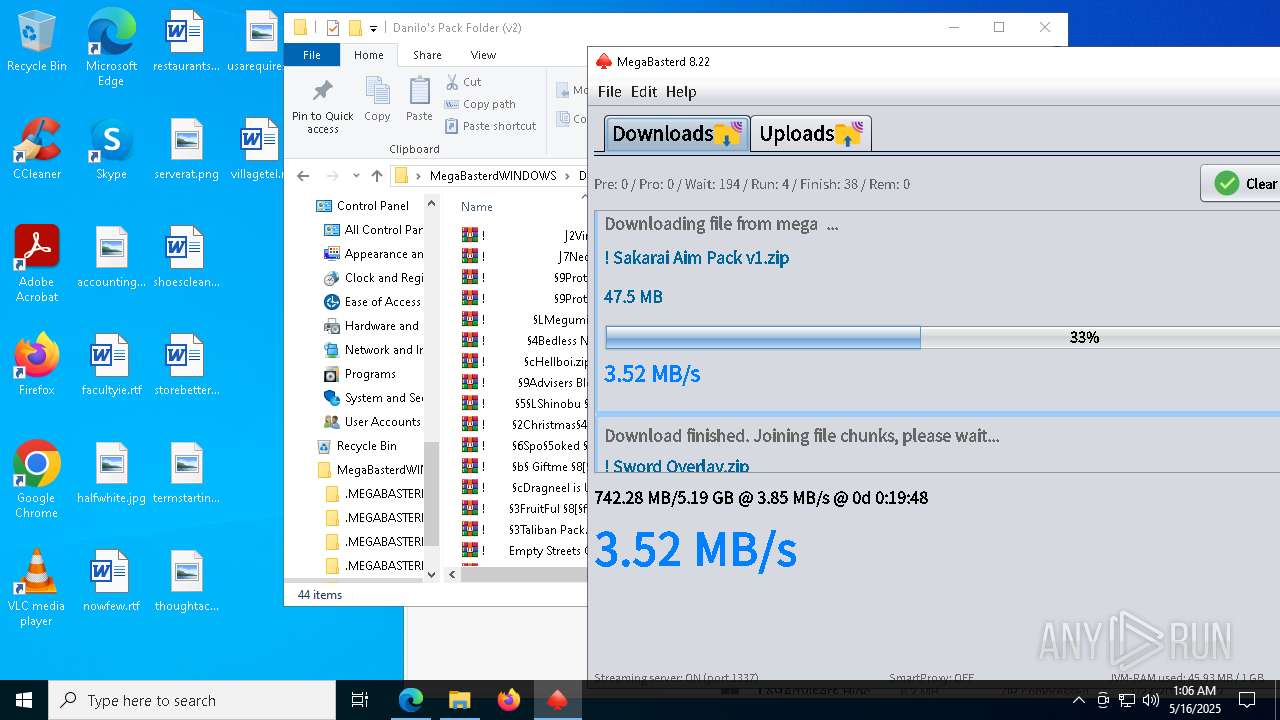Viewport: 1280px width, 720px height.
Task: Go up one folder level in Explorer
Action: 377,176
